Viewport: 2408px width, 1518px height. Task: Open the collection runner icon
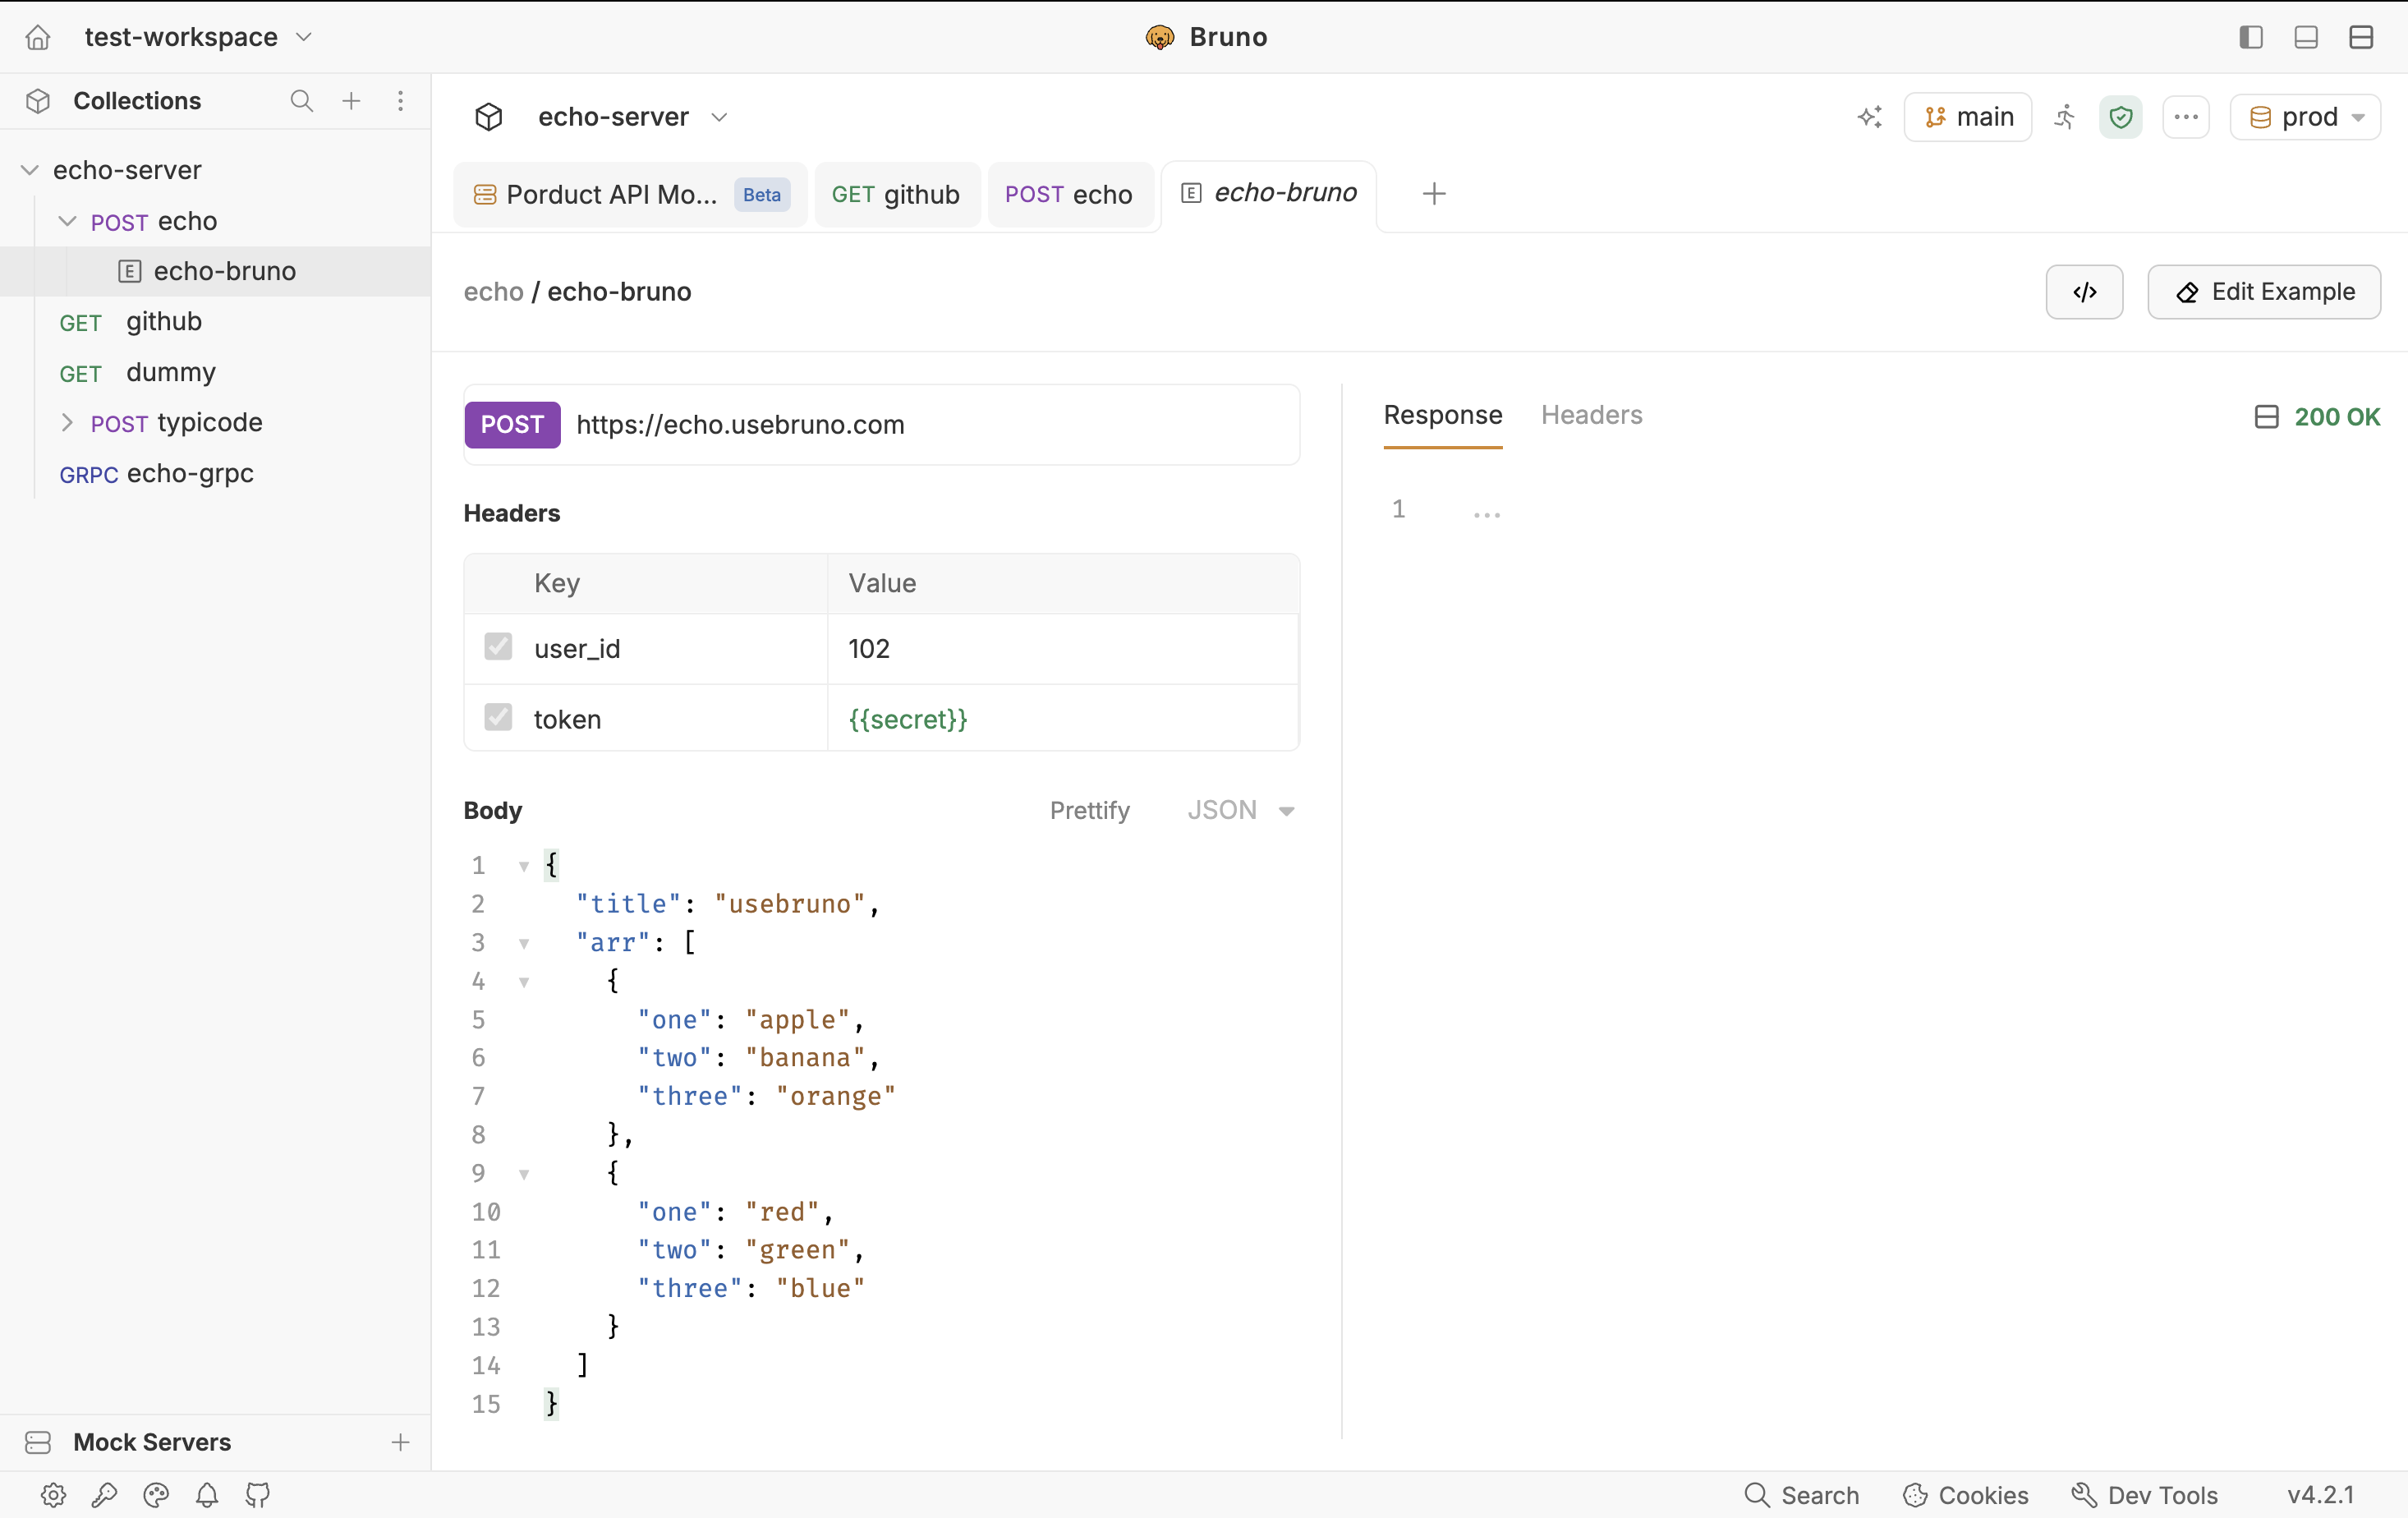2065,117
